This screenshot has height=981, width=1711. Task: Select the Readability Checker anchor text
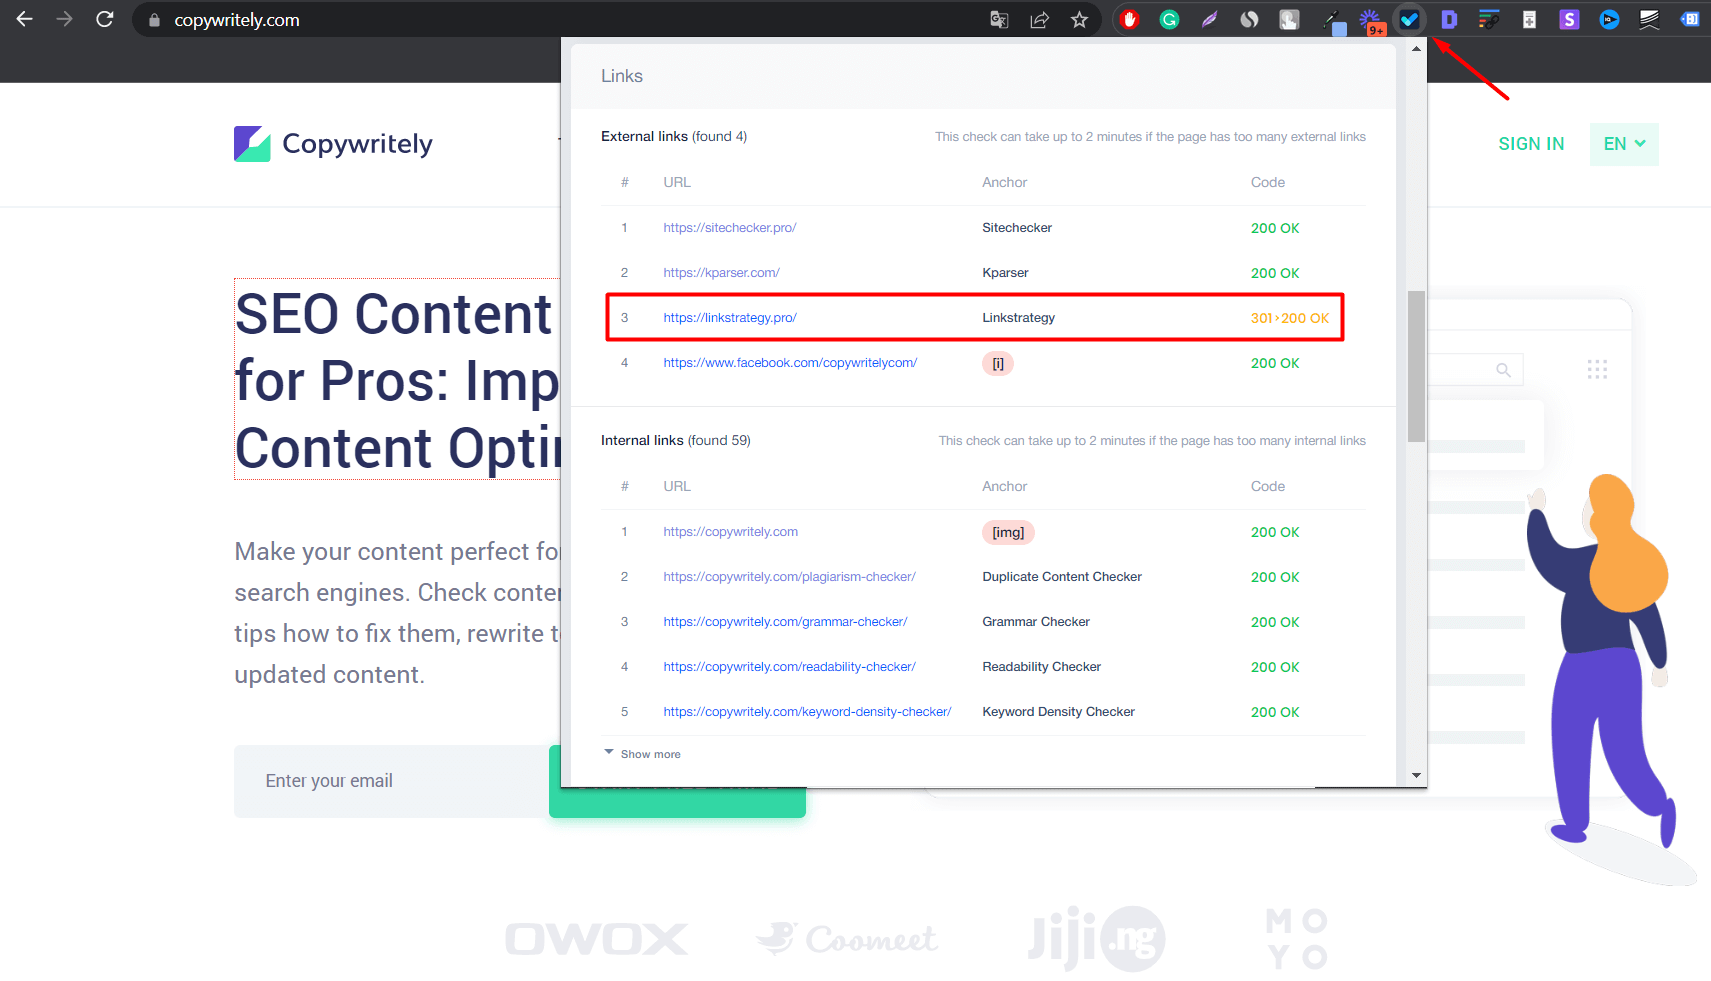pos(1041,667)
